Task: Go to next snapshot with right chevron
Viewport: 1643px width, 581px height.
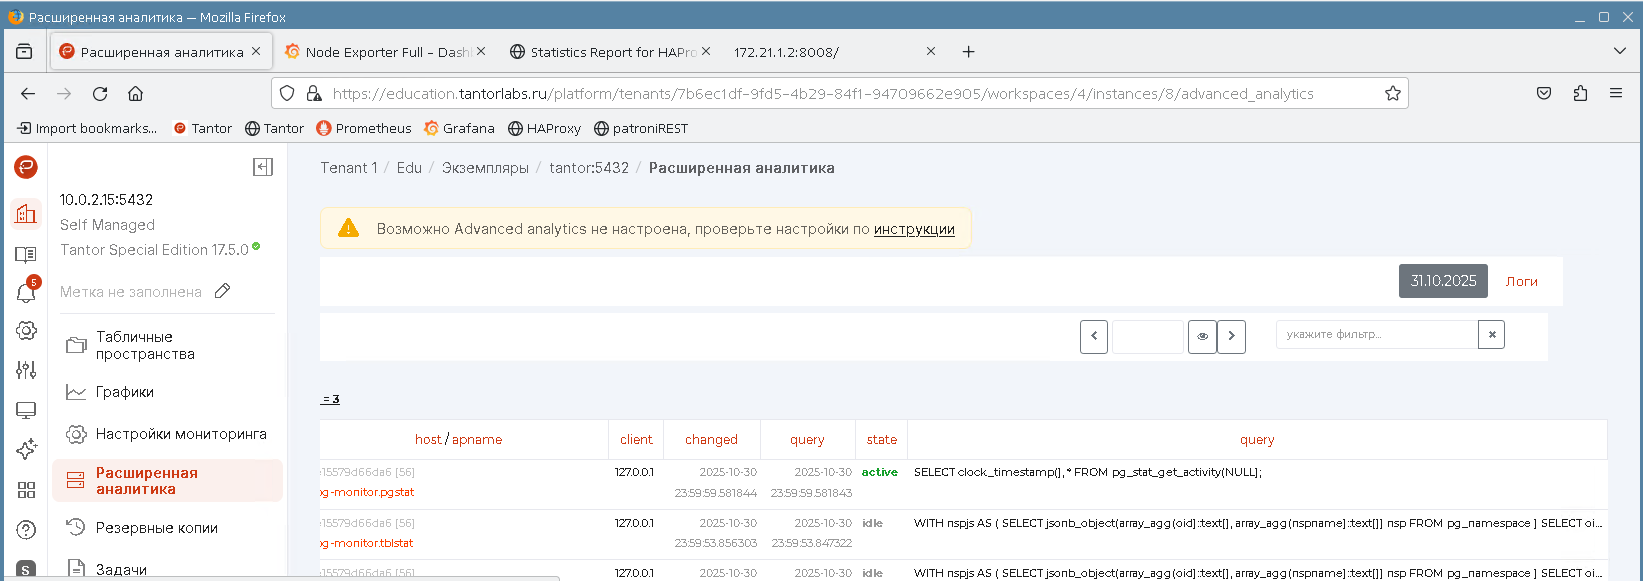Action: pyautogui.click(x=1231, y=336)
